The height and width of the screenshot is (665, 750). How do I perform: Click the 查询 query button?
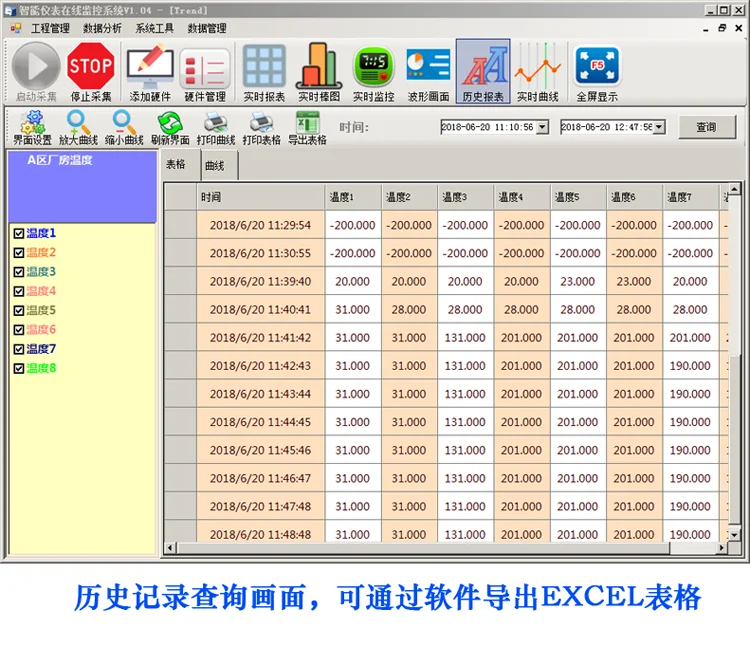click(706, 127)
